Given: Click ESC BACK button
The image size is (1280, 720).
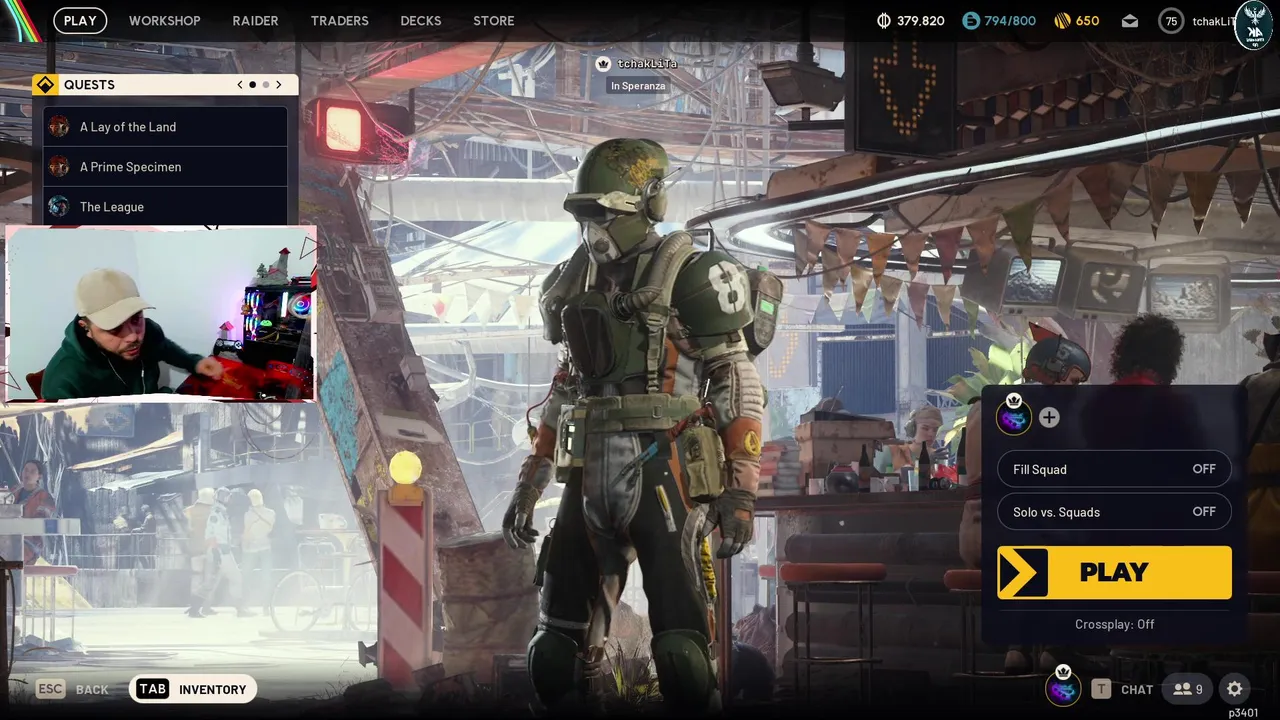Looking at the screenshot, I should 72,689.
